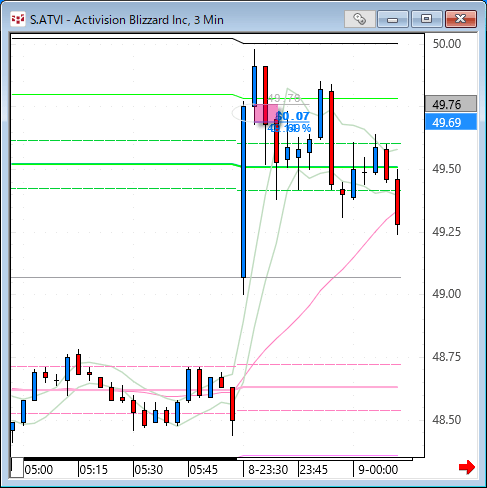Click the 49.25 price axis label
487x488 pixels.
447,231
